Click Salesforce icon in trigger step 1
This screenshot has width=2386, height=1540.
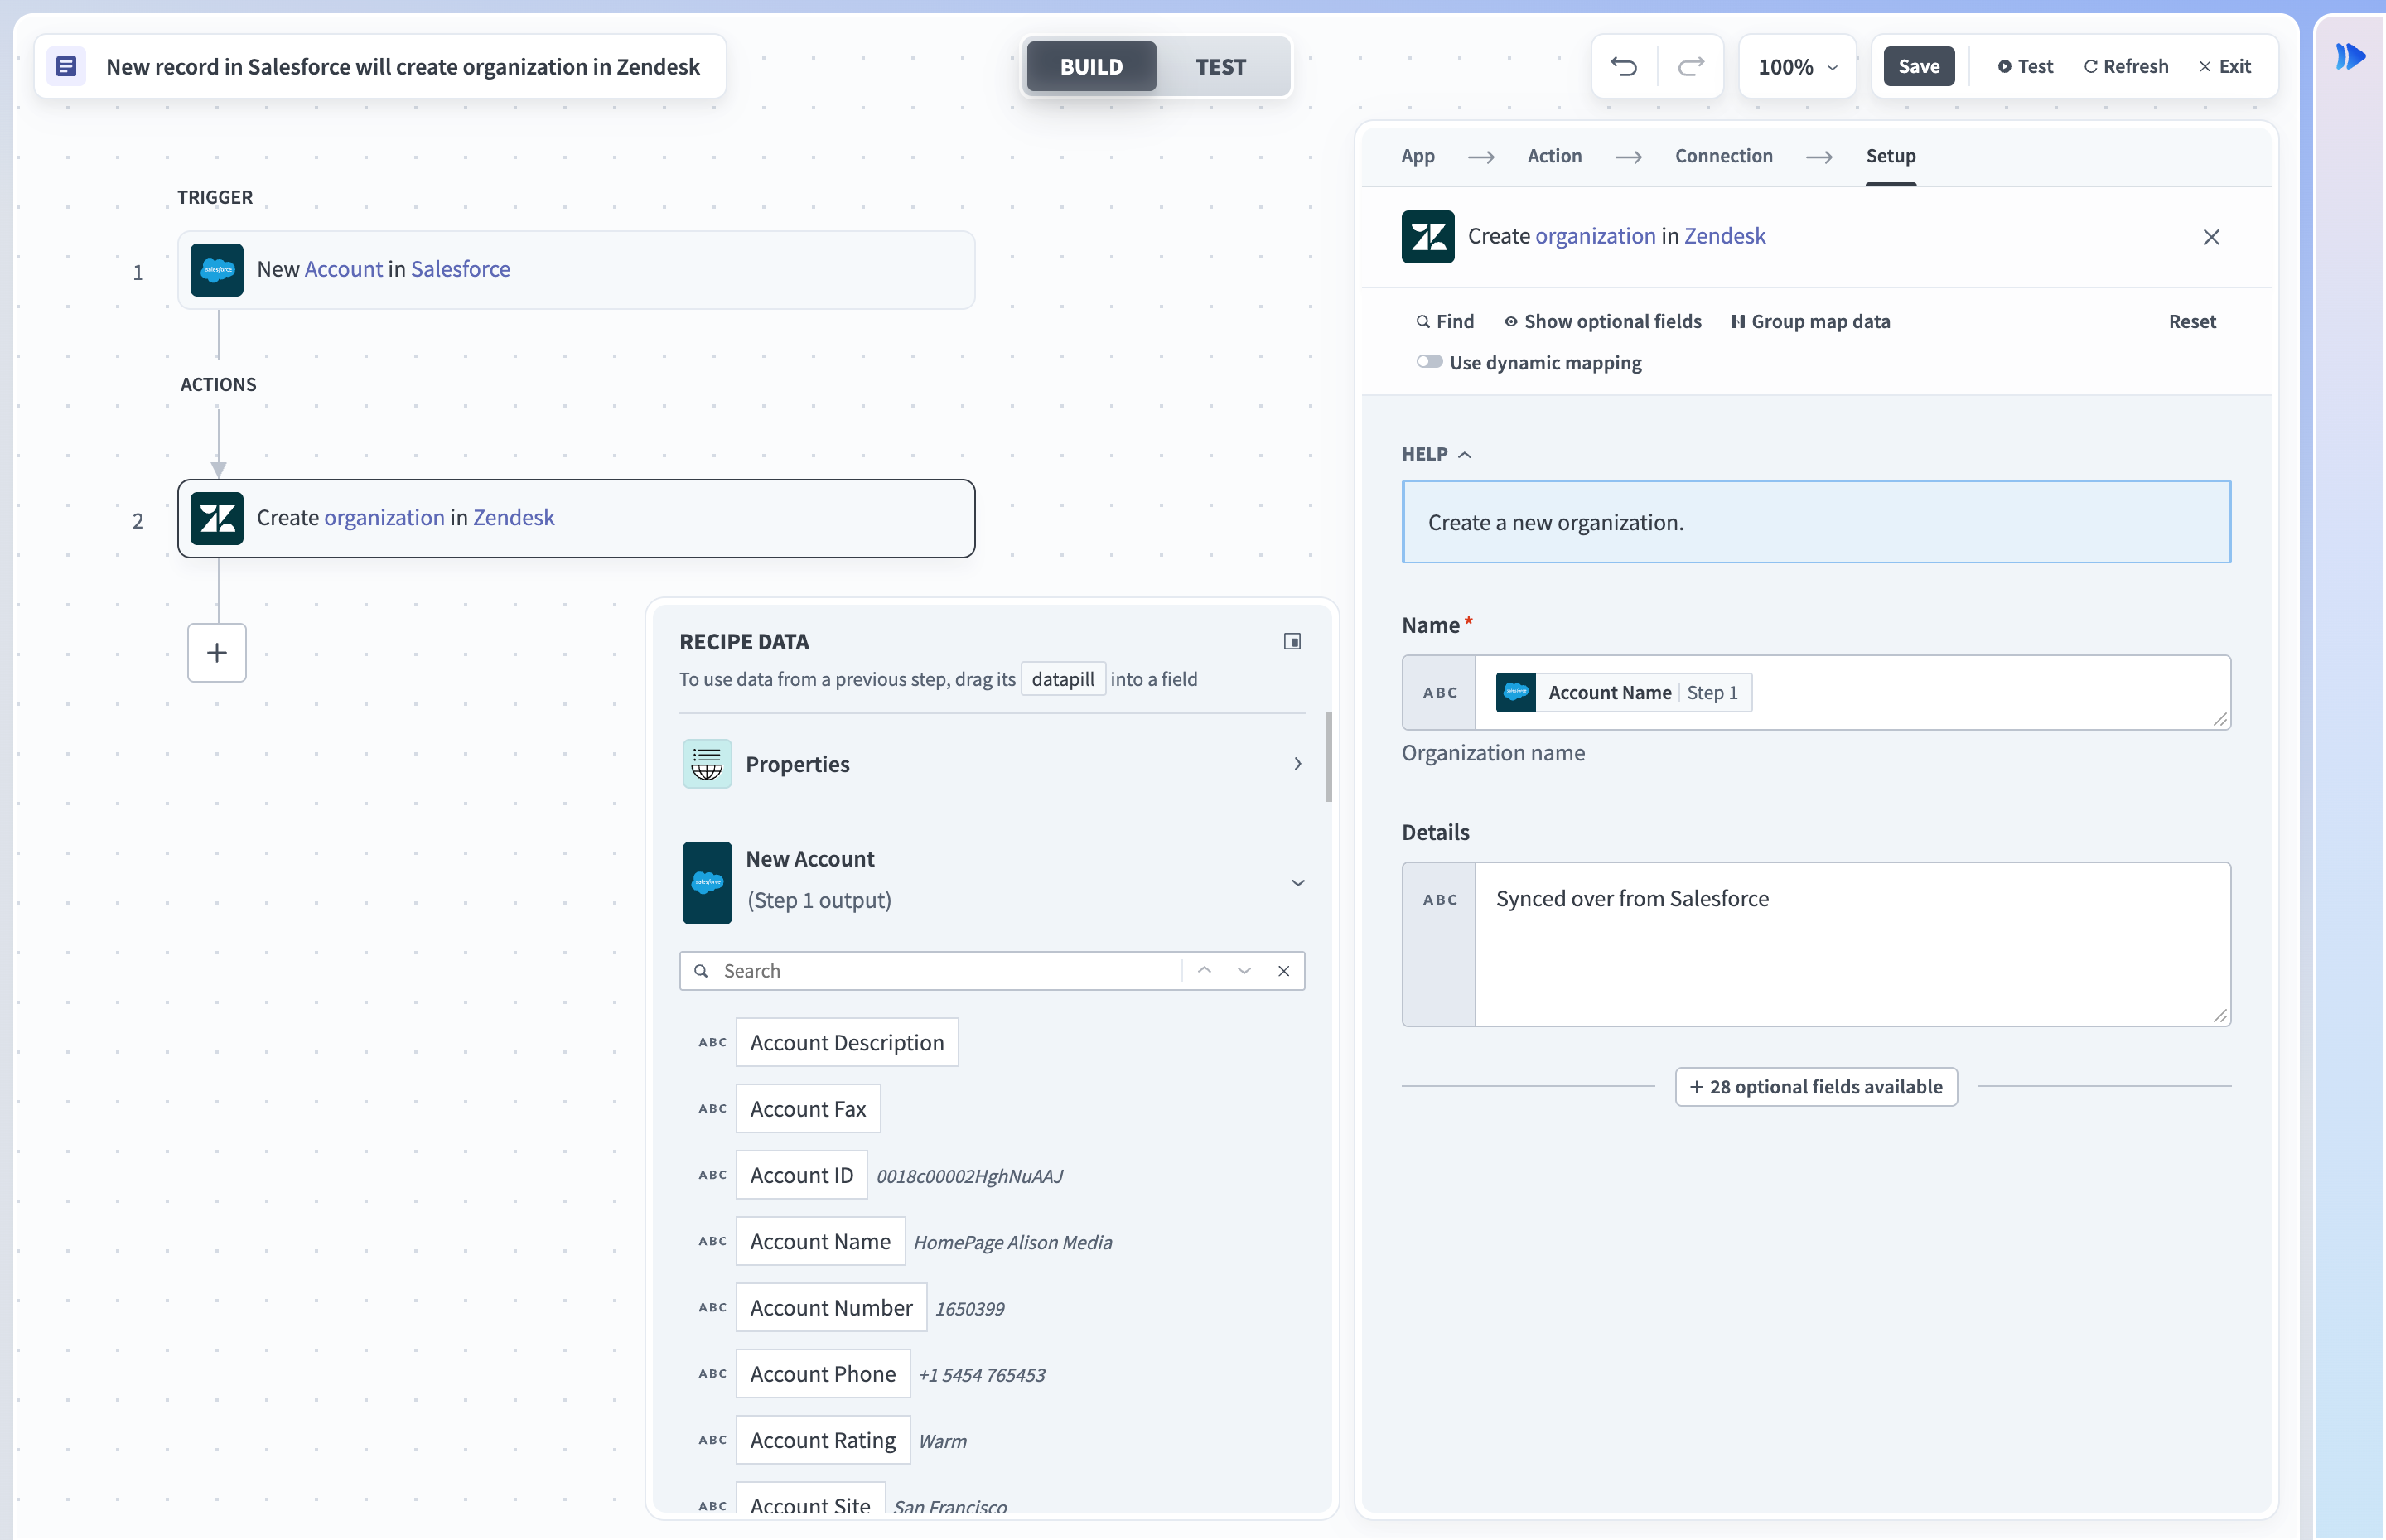point(217,270)
